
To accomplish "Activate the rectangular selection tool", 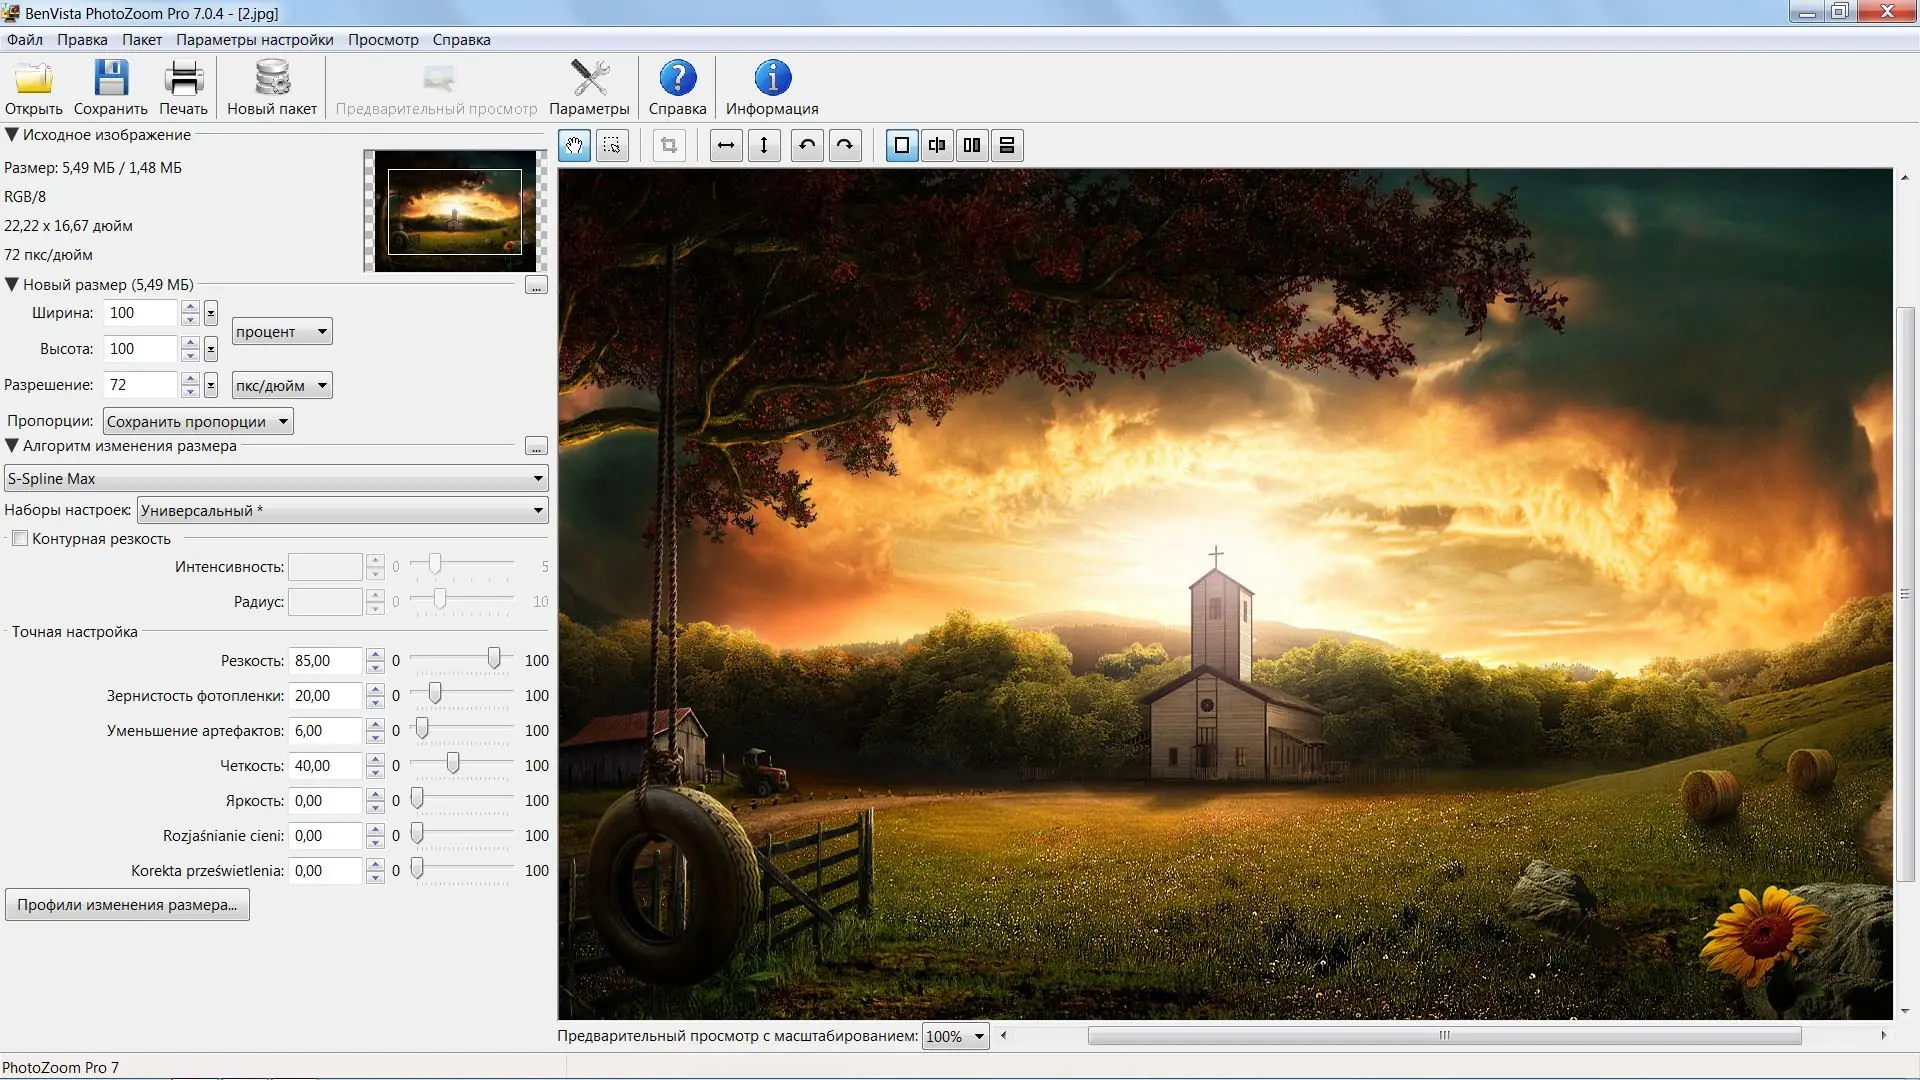I will 612,145.
